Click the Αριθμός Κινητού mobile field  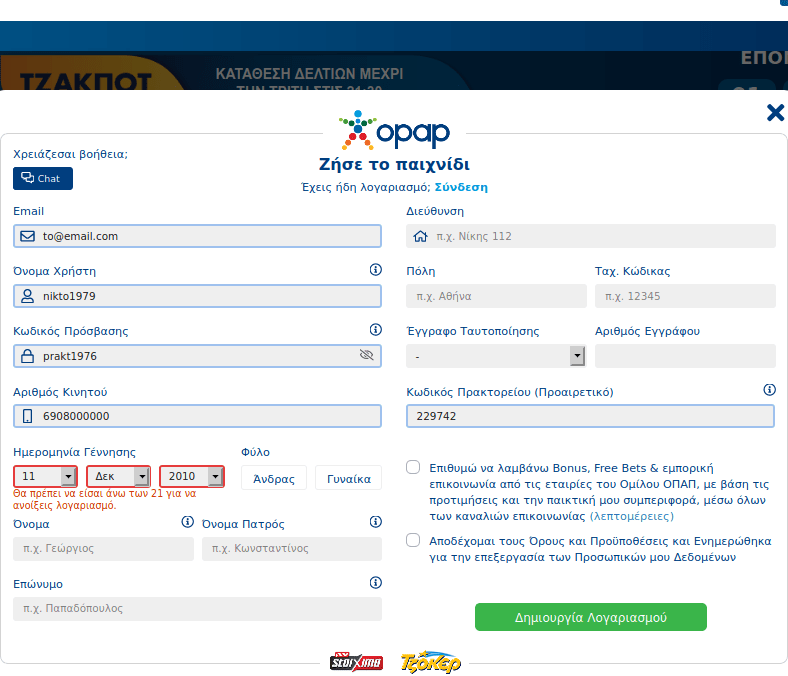[x=197, y=416]
